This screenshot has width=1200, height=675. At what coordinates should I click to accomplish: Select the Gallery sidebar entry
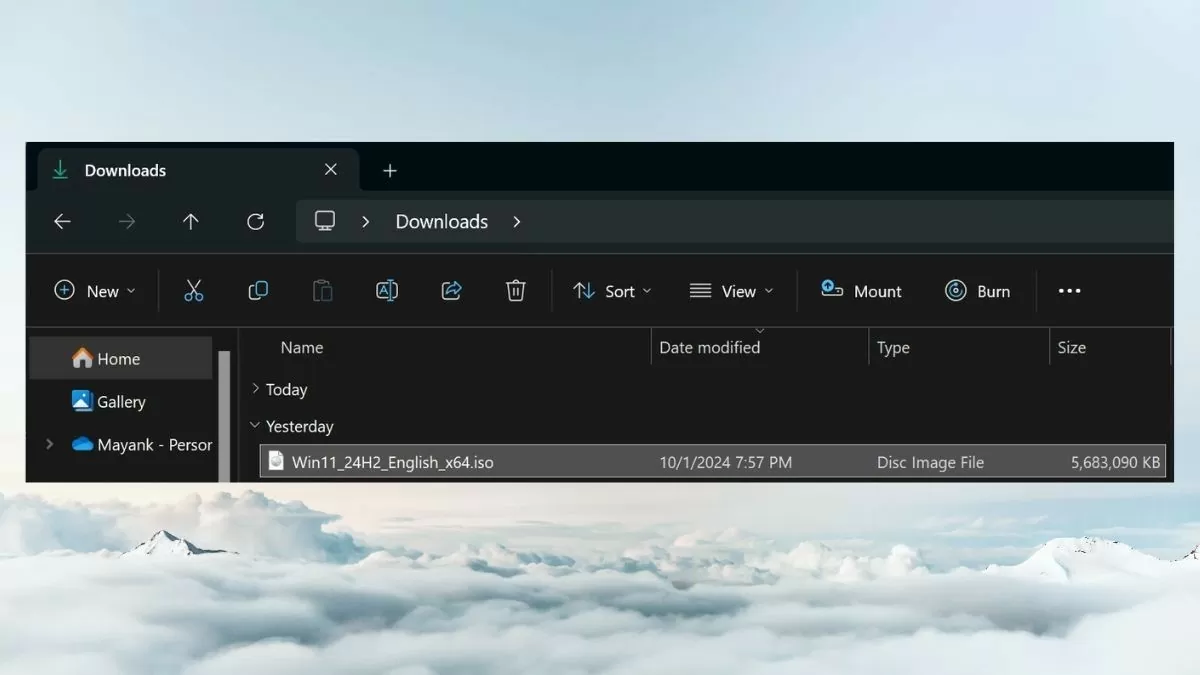point(120,401)
